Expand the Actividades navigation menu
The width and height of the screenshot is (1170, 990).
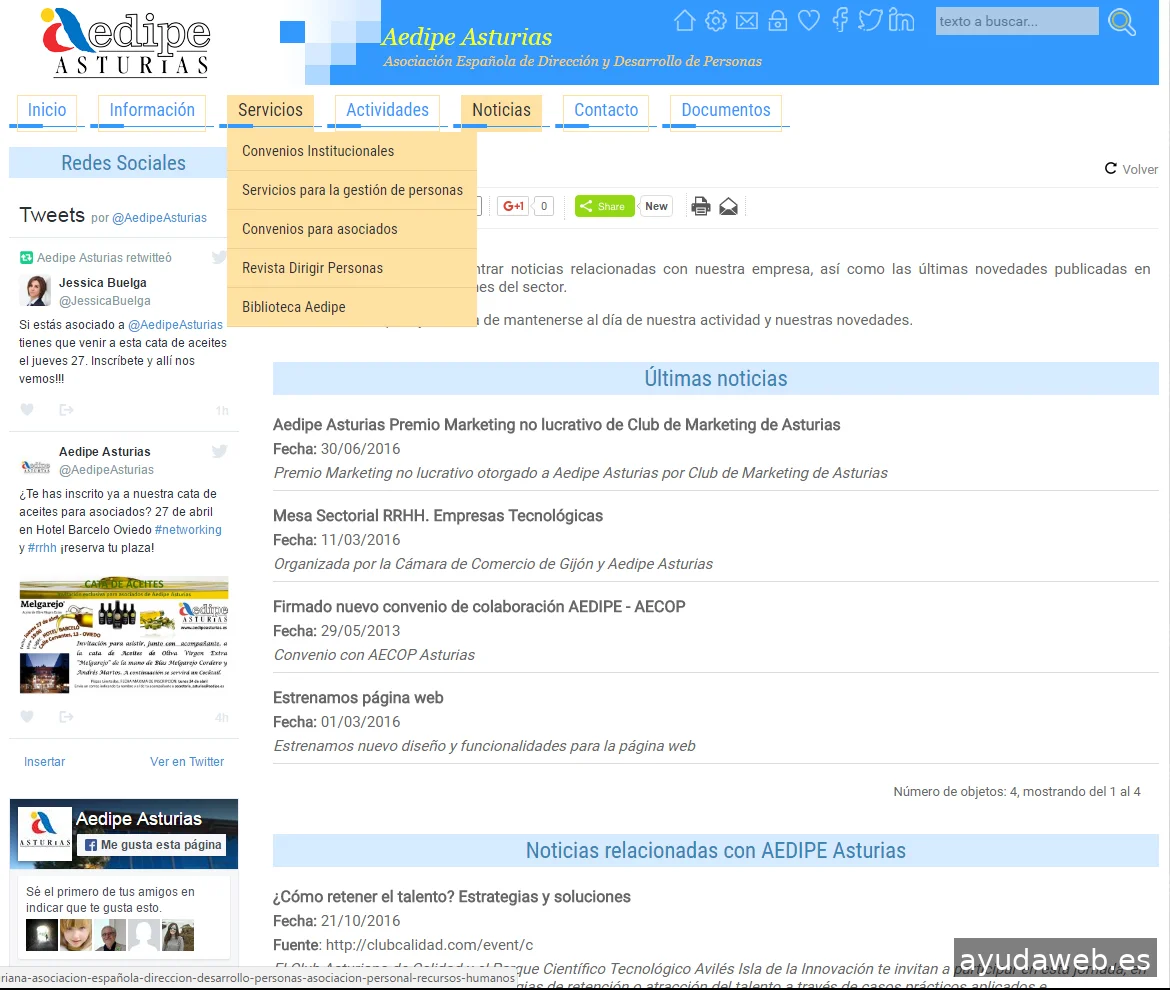click(387, 110)
